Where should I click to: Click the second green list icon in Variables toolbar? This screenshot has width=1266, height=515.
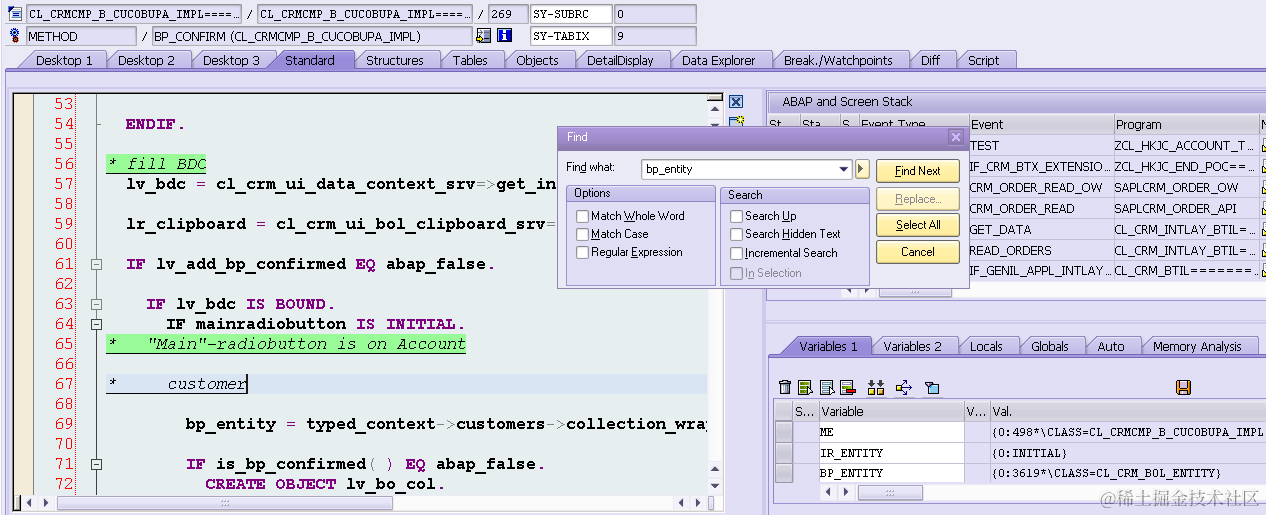coord(805,387)
